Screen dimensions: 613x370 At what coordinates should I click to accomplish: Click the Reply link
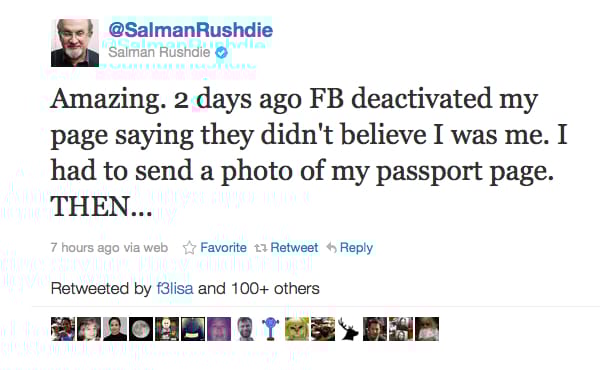tap(356, 248)
